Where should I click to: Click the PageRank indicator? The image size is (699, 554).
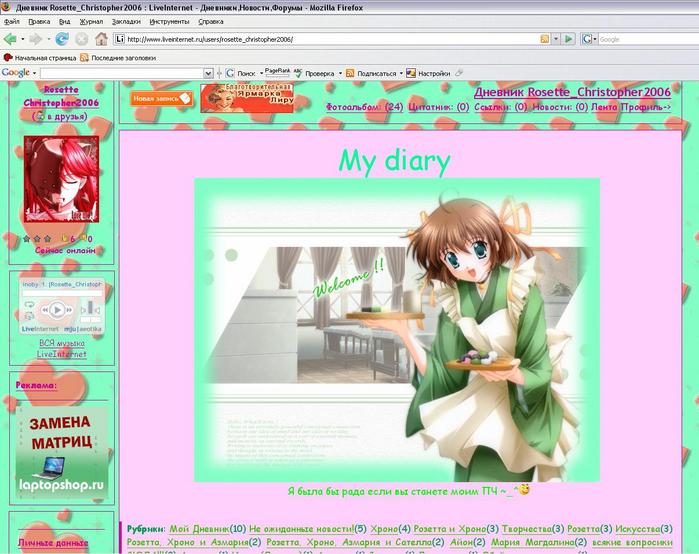click(277, 72)
